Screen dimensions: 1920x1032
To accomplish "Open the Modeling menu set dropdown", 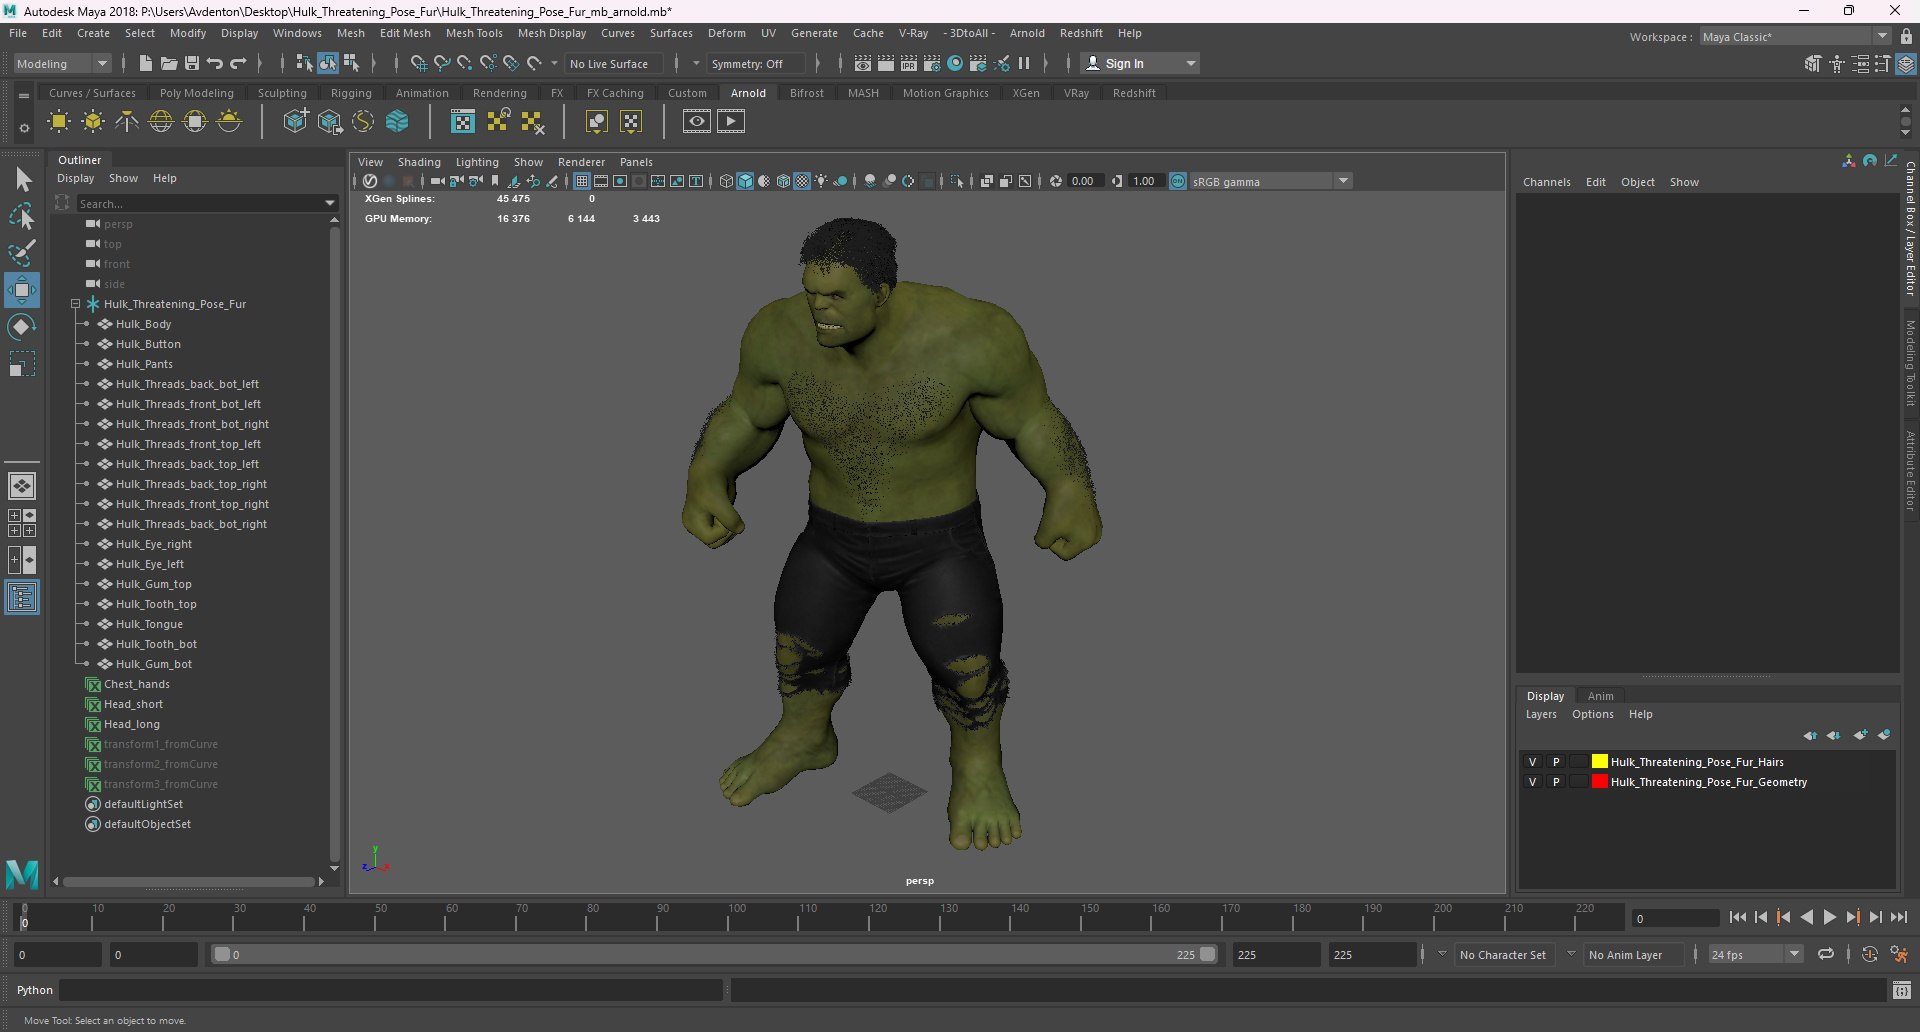I will (62, 63).
